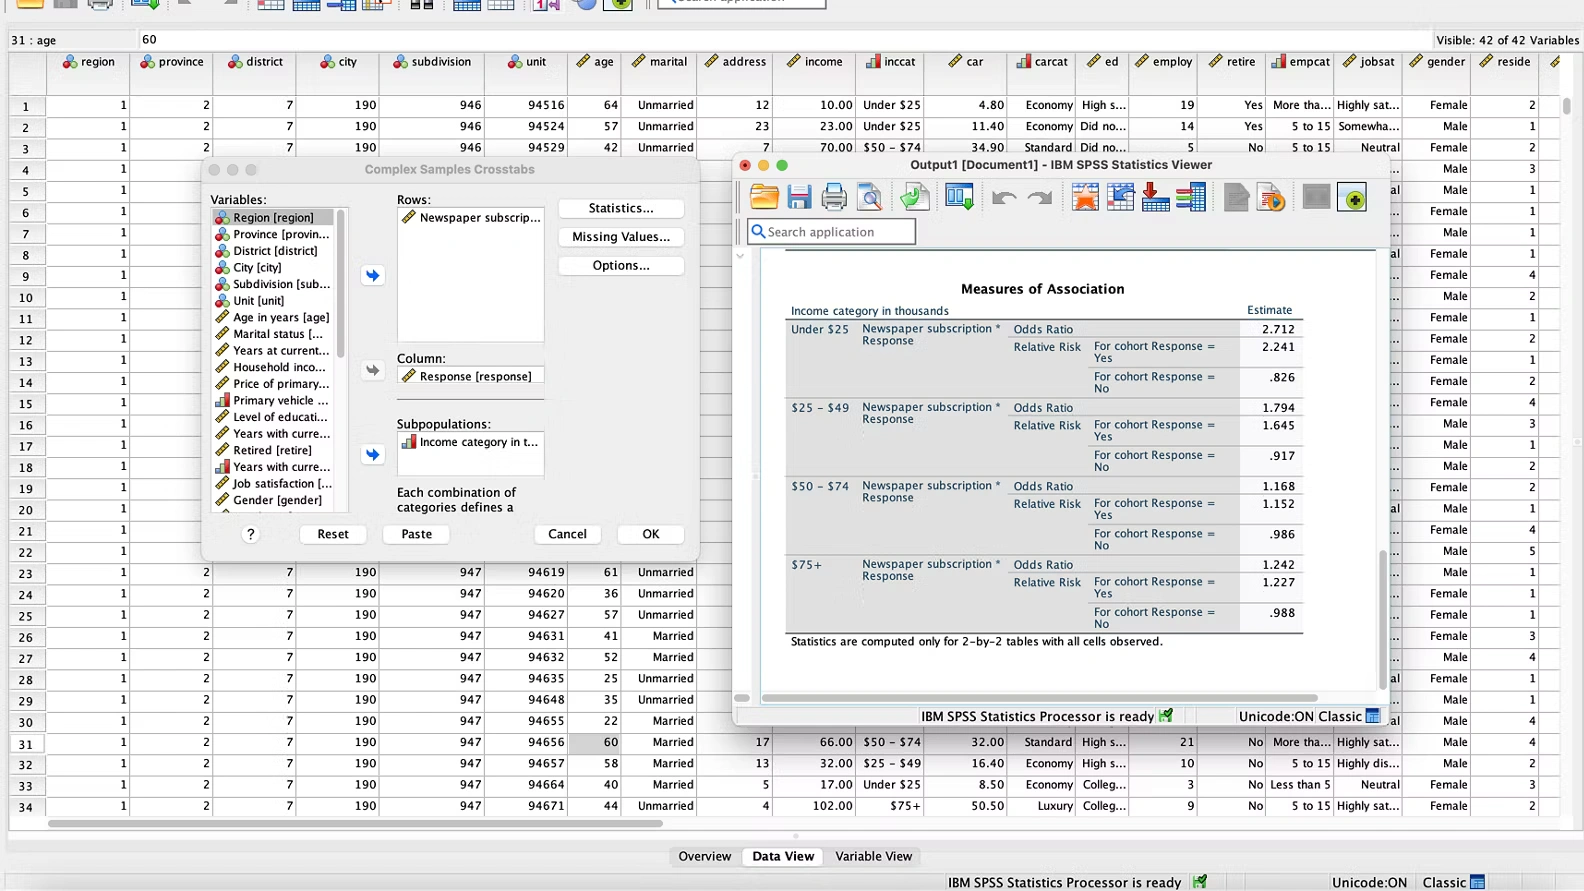Viewport: 1584px width, 891px height.
Task: Move variable to Rows with arrow button
Action: coord(372,275)
